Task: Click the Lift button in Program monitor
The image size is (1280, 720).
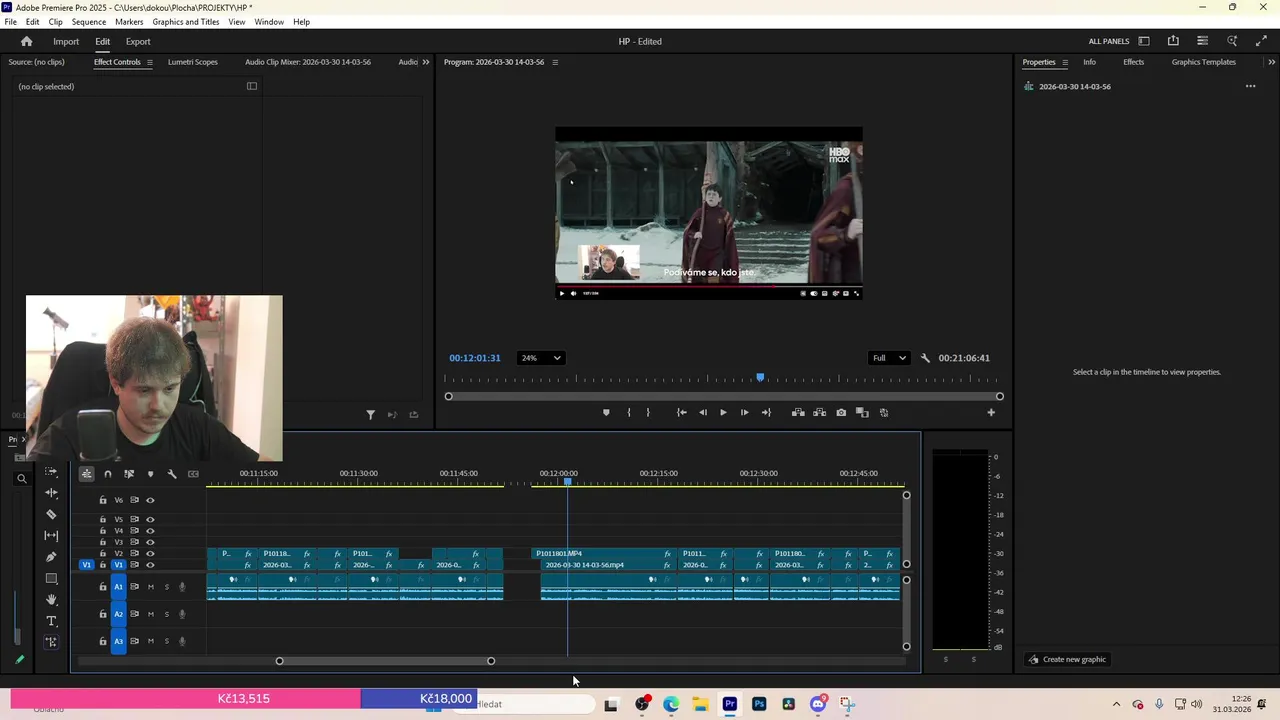Action: 798,412
